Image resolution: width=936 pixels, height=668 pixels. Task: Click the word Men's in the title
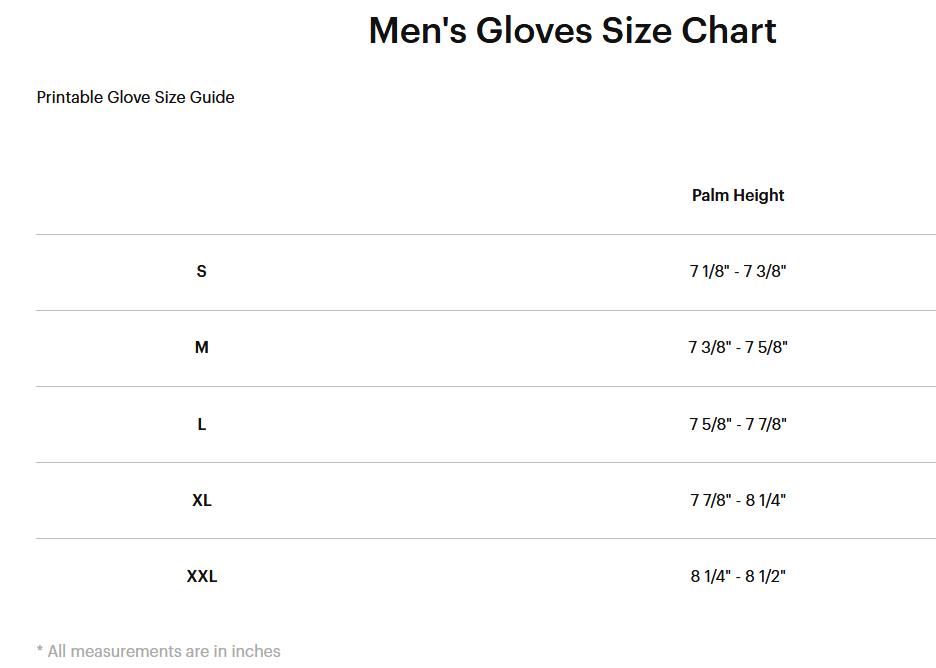418,30
